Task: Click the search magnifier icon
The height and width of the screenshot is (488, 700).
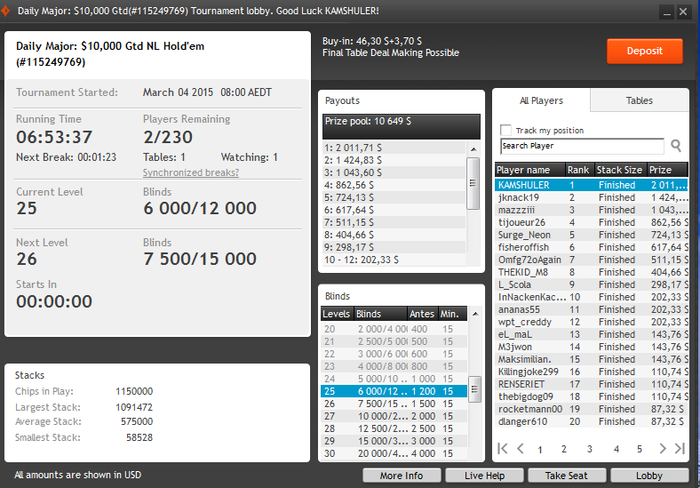Action: point(676,146)
